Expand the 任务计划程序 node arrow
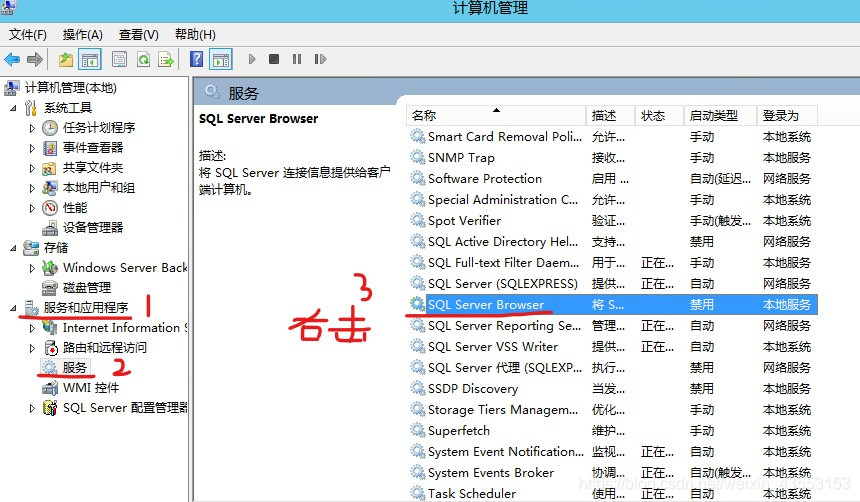The width and height of the screenshot is (860, 502). tap(32, 128)
